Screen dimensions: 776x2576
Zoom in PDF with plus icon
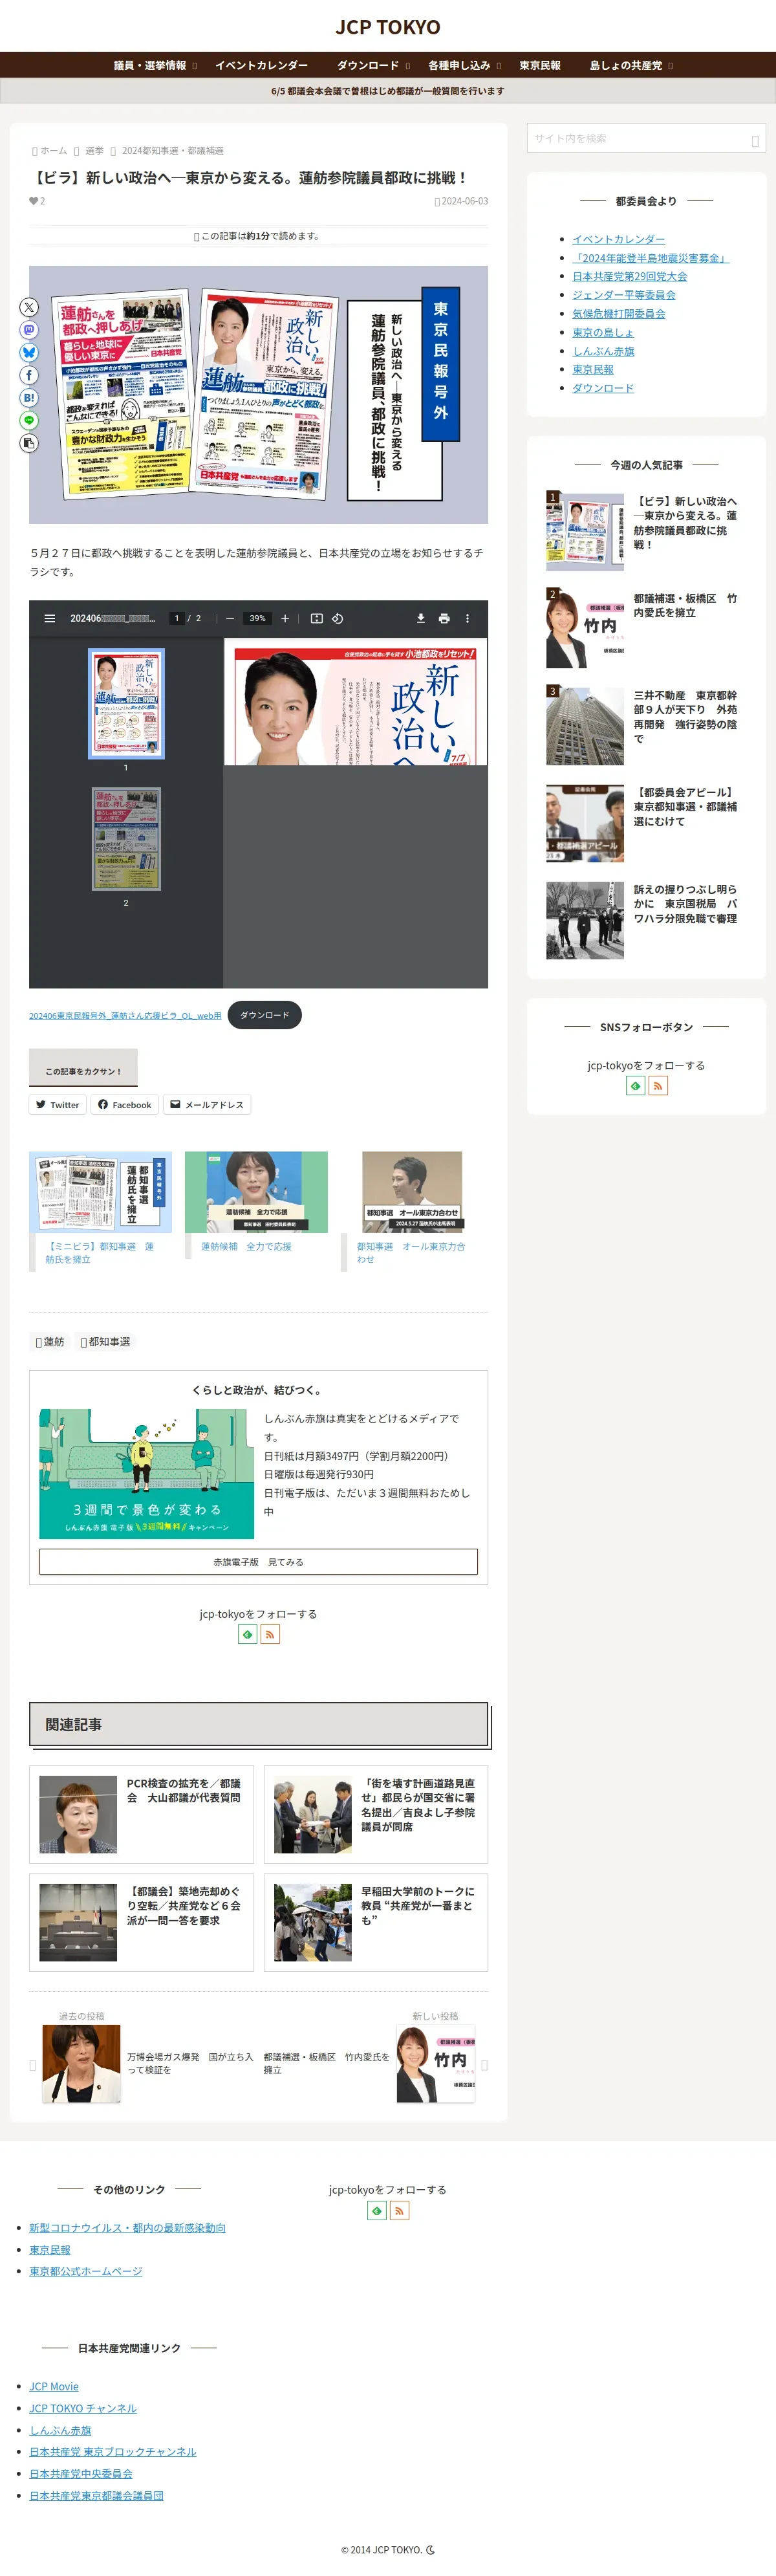285,619
